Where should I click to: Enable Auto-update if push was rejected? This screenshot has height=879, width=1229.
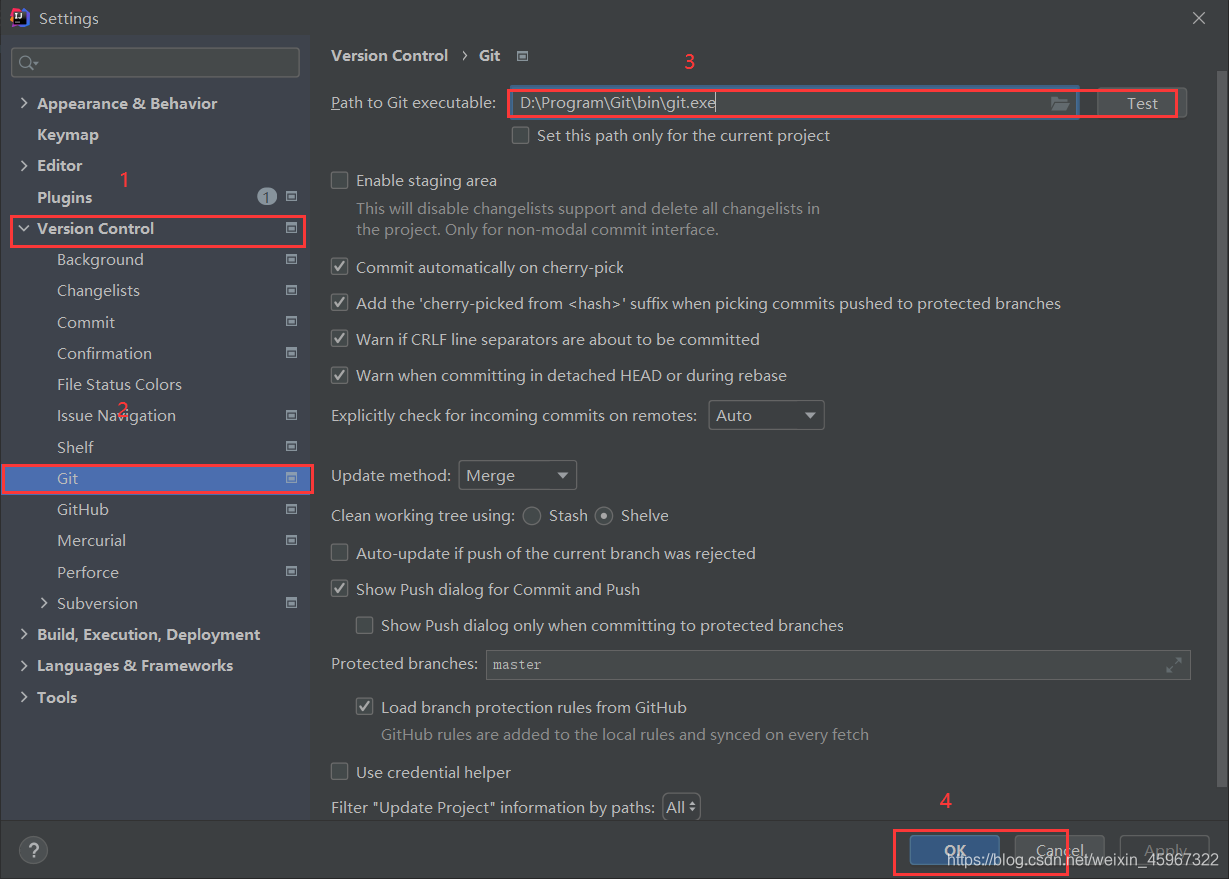[x=340, y=553]
